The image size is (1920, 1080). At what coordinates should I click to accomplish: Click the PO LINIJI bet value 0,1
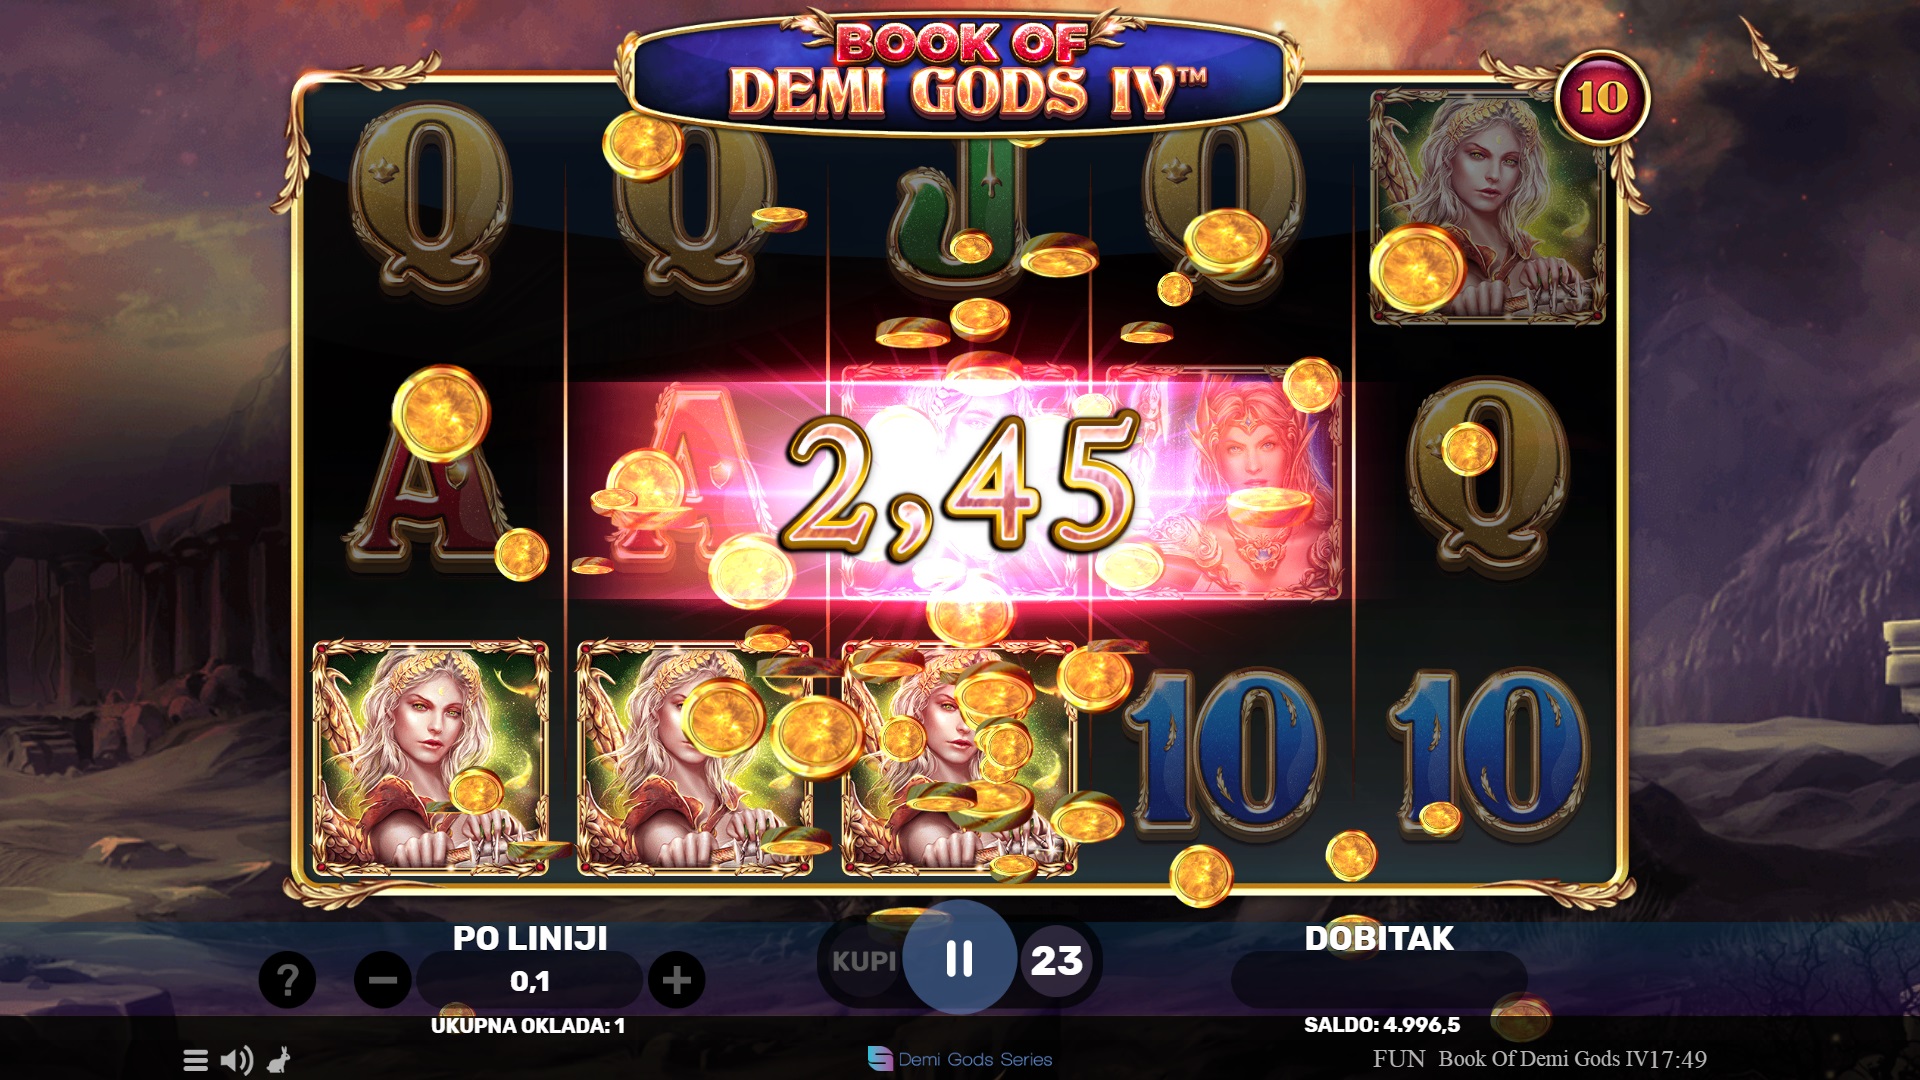pyautogui.click(x=530, y=981)
